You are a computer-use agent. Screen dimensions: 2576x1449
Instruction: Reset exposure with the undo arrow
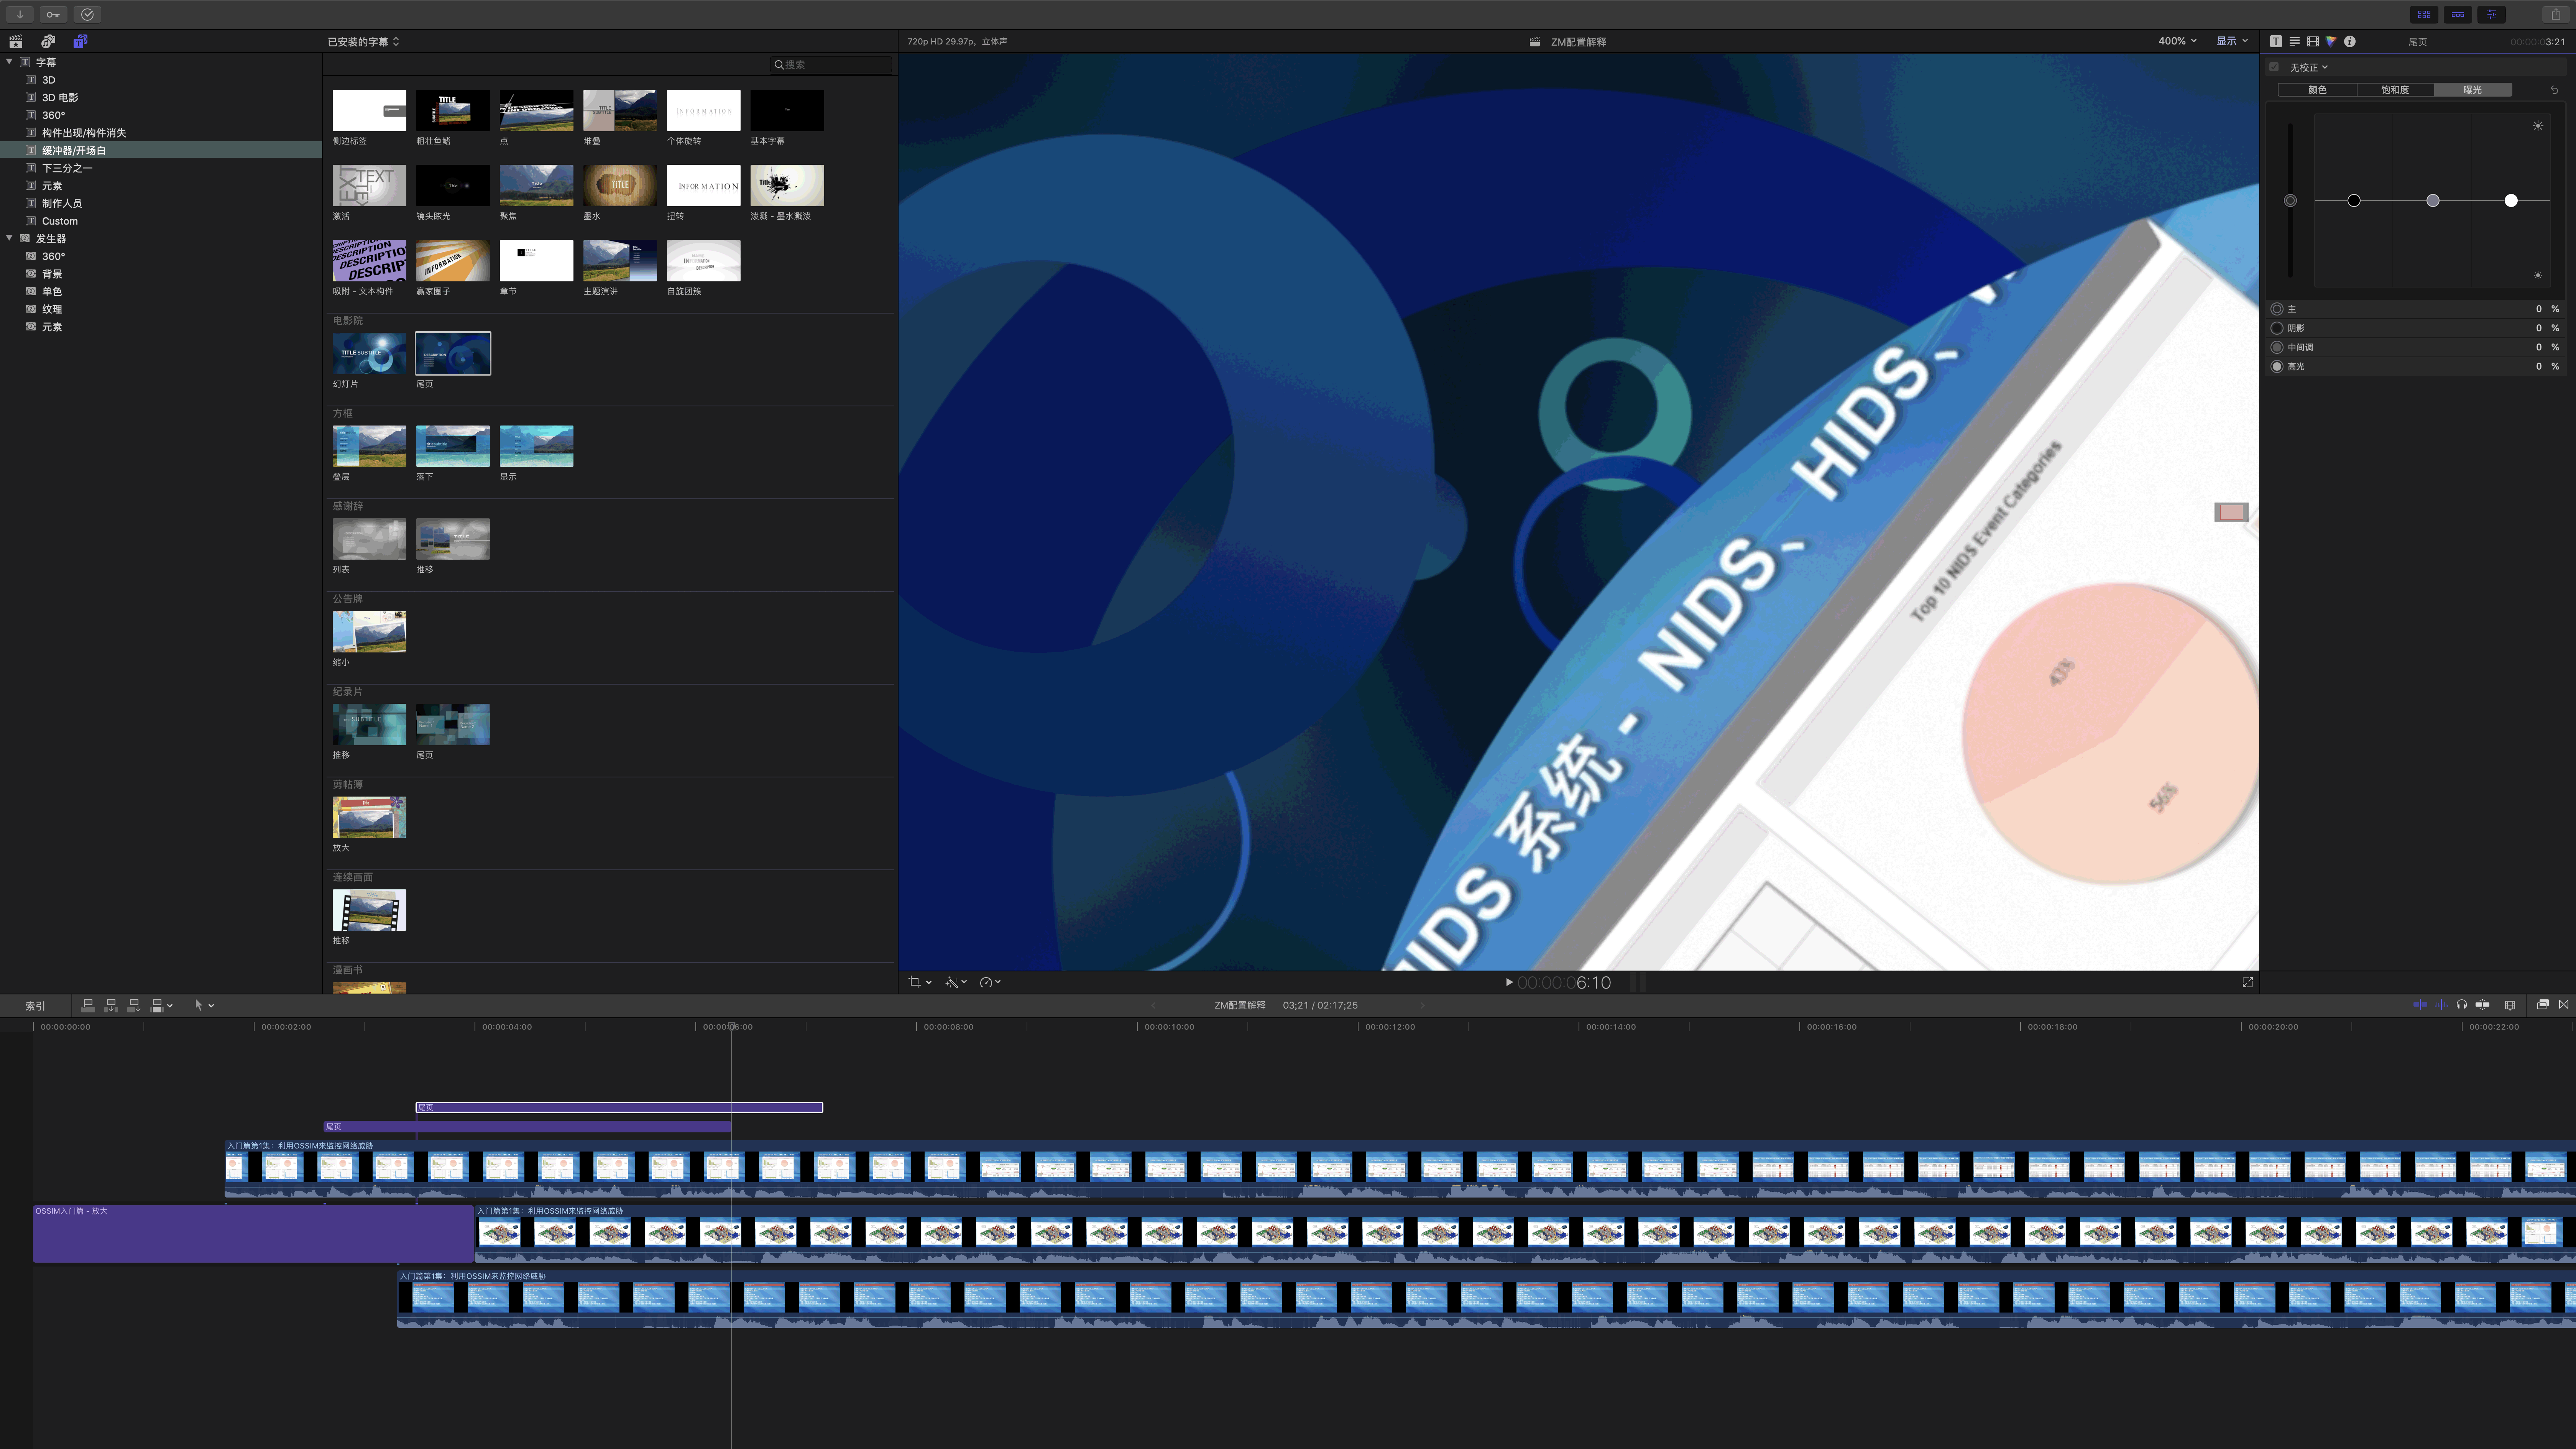point(2554,90)
